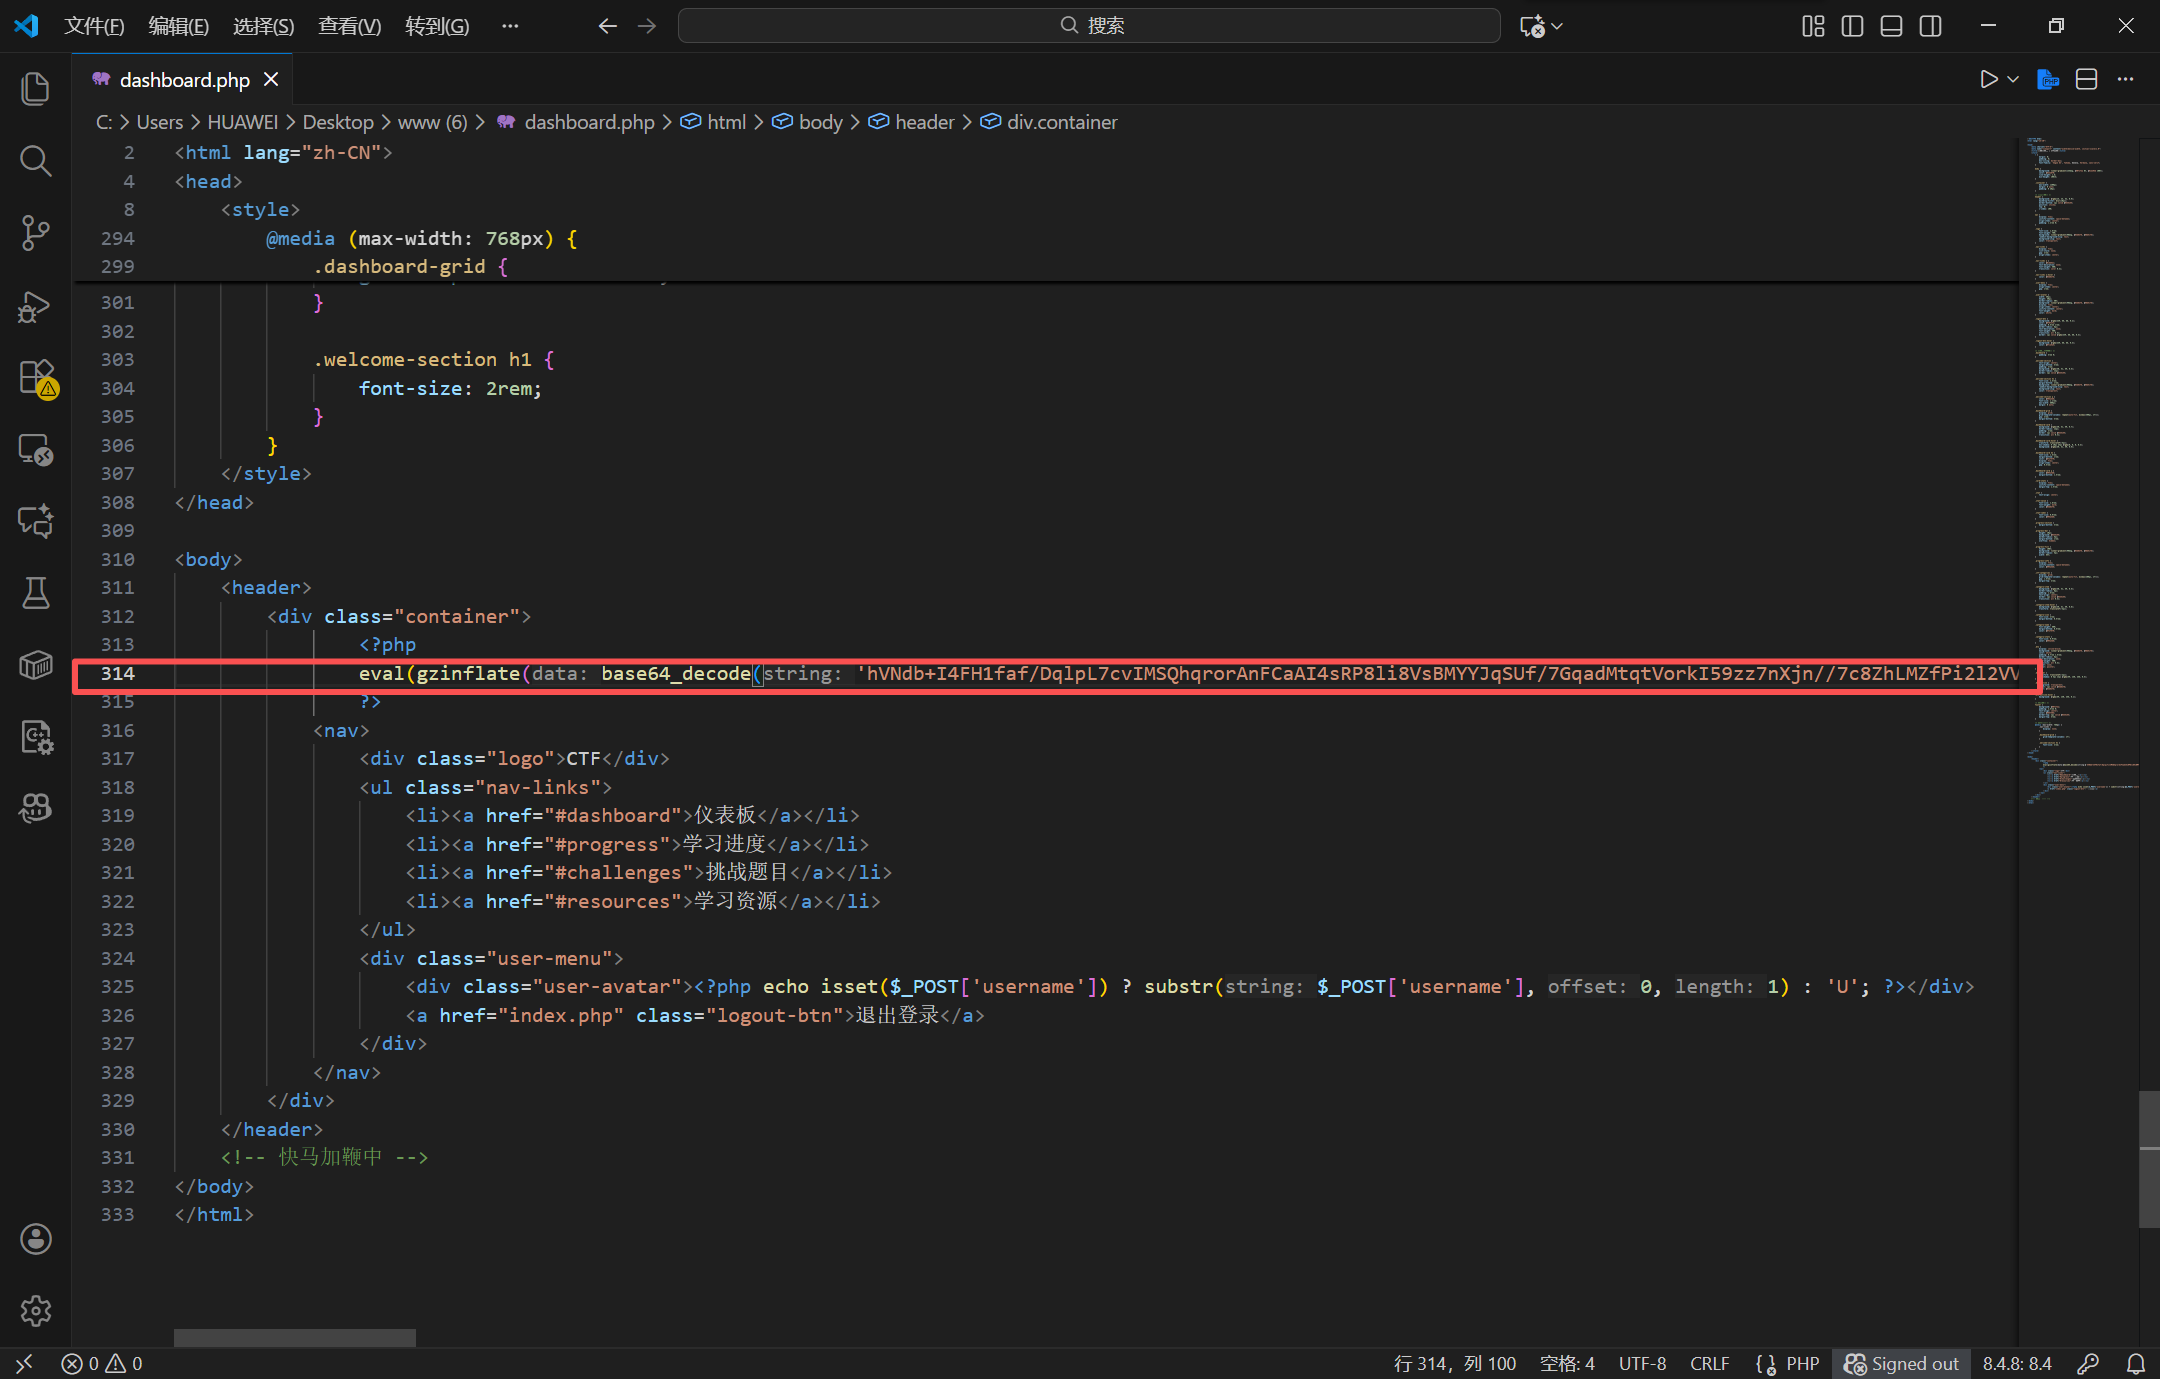2160x1379 pixels.
Task: Change file encoding UTF-8
Action: click(1642, 1363)
